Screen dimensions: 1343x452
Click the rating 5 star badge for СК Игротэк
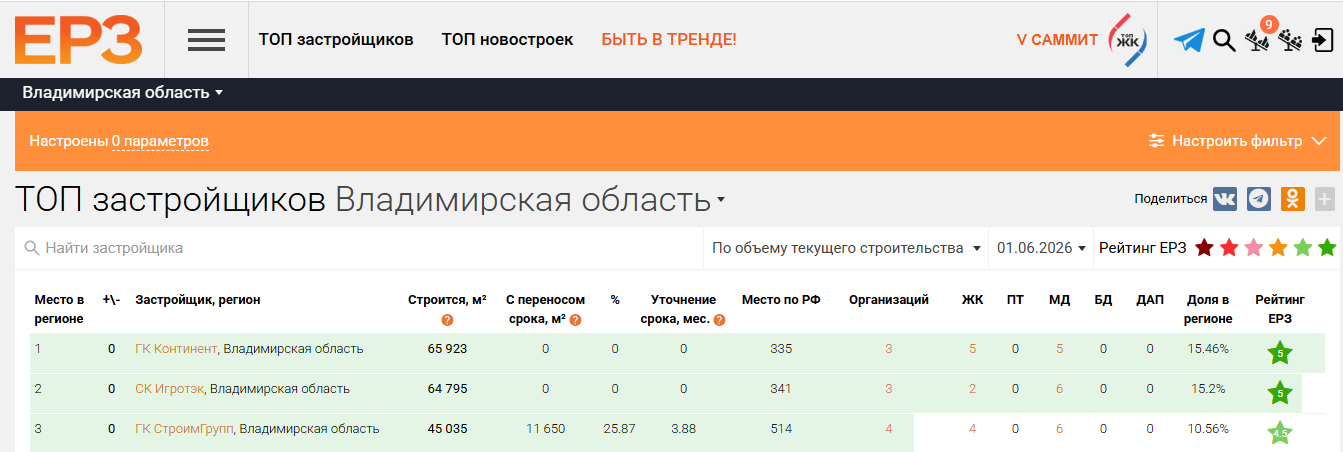(1279, 393)
